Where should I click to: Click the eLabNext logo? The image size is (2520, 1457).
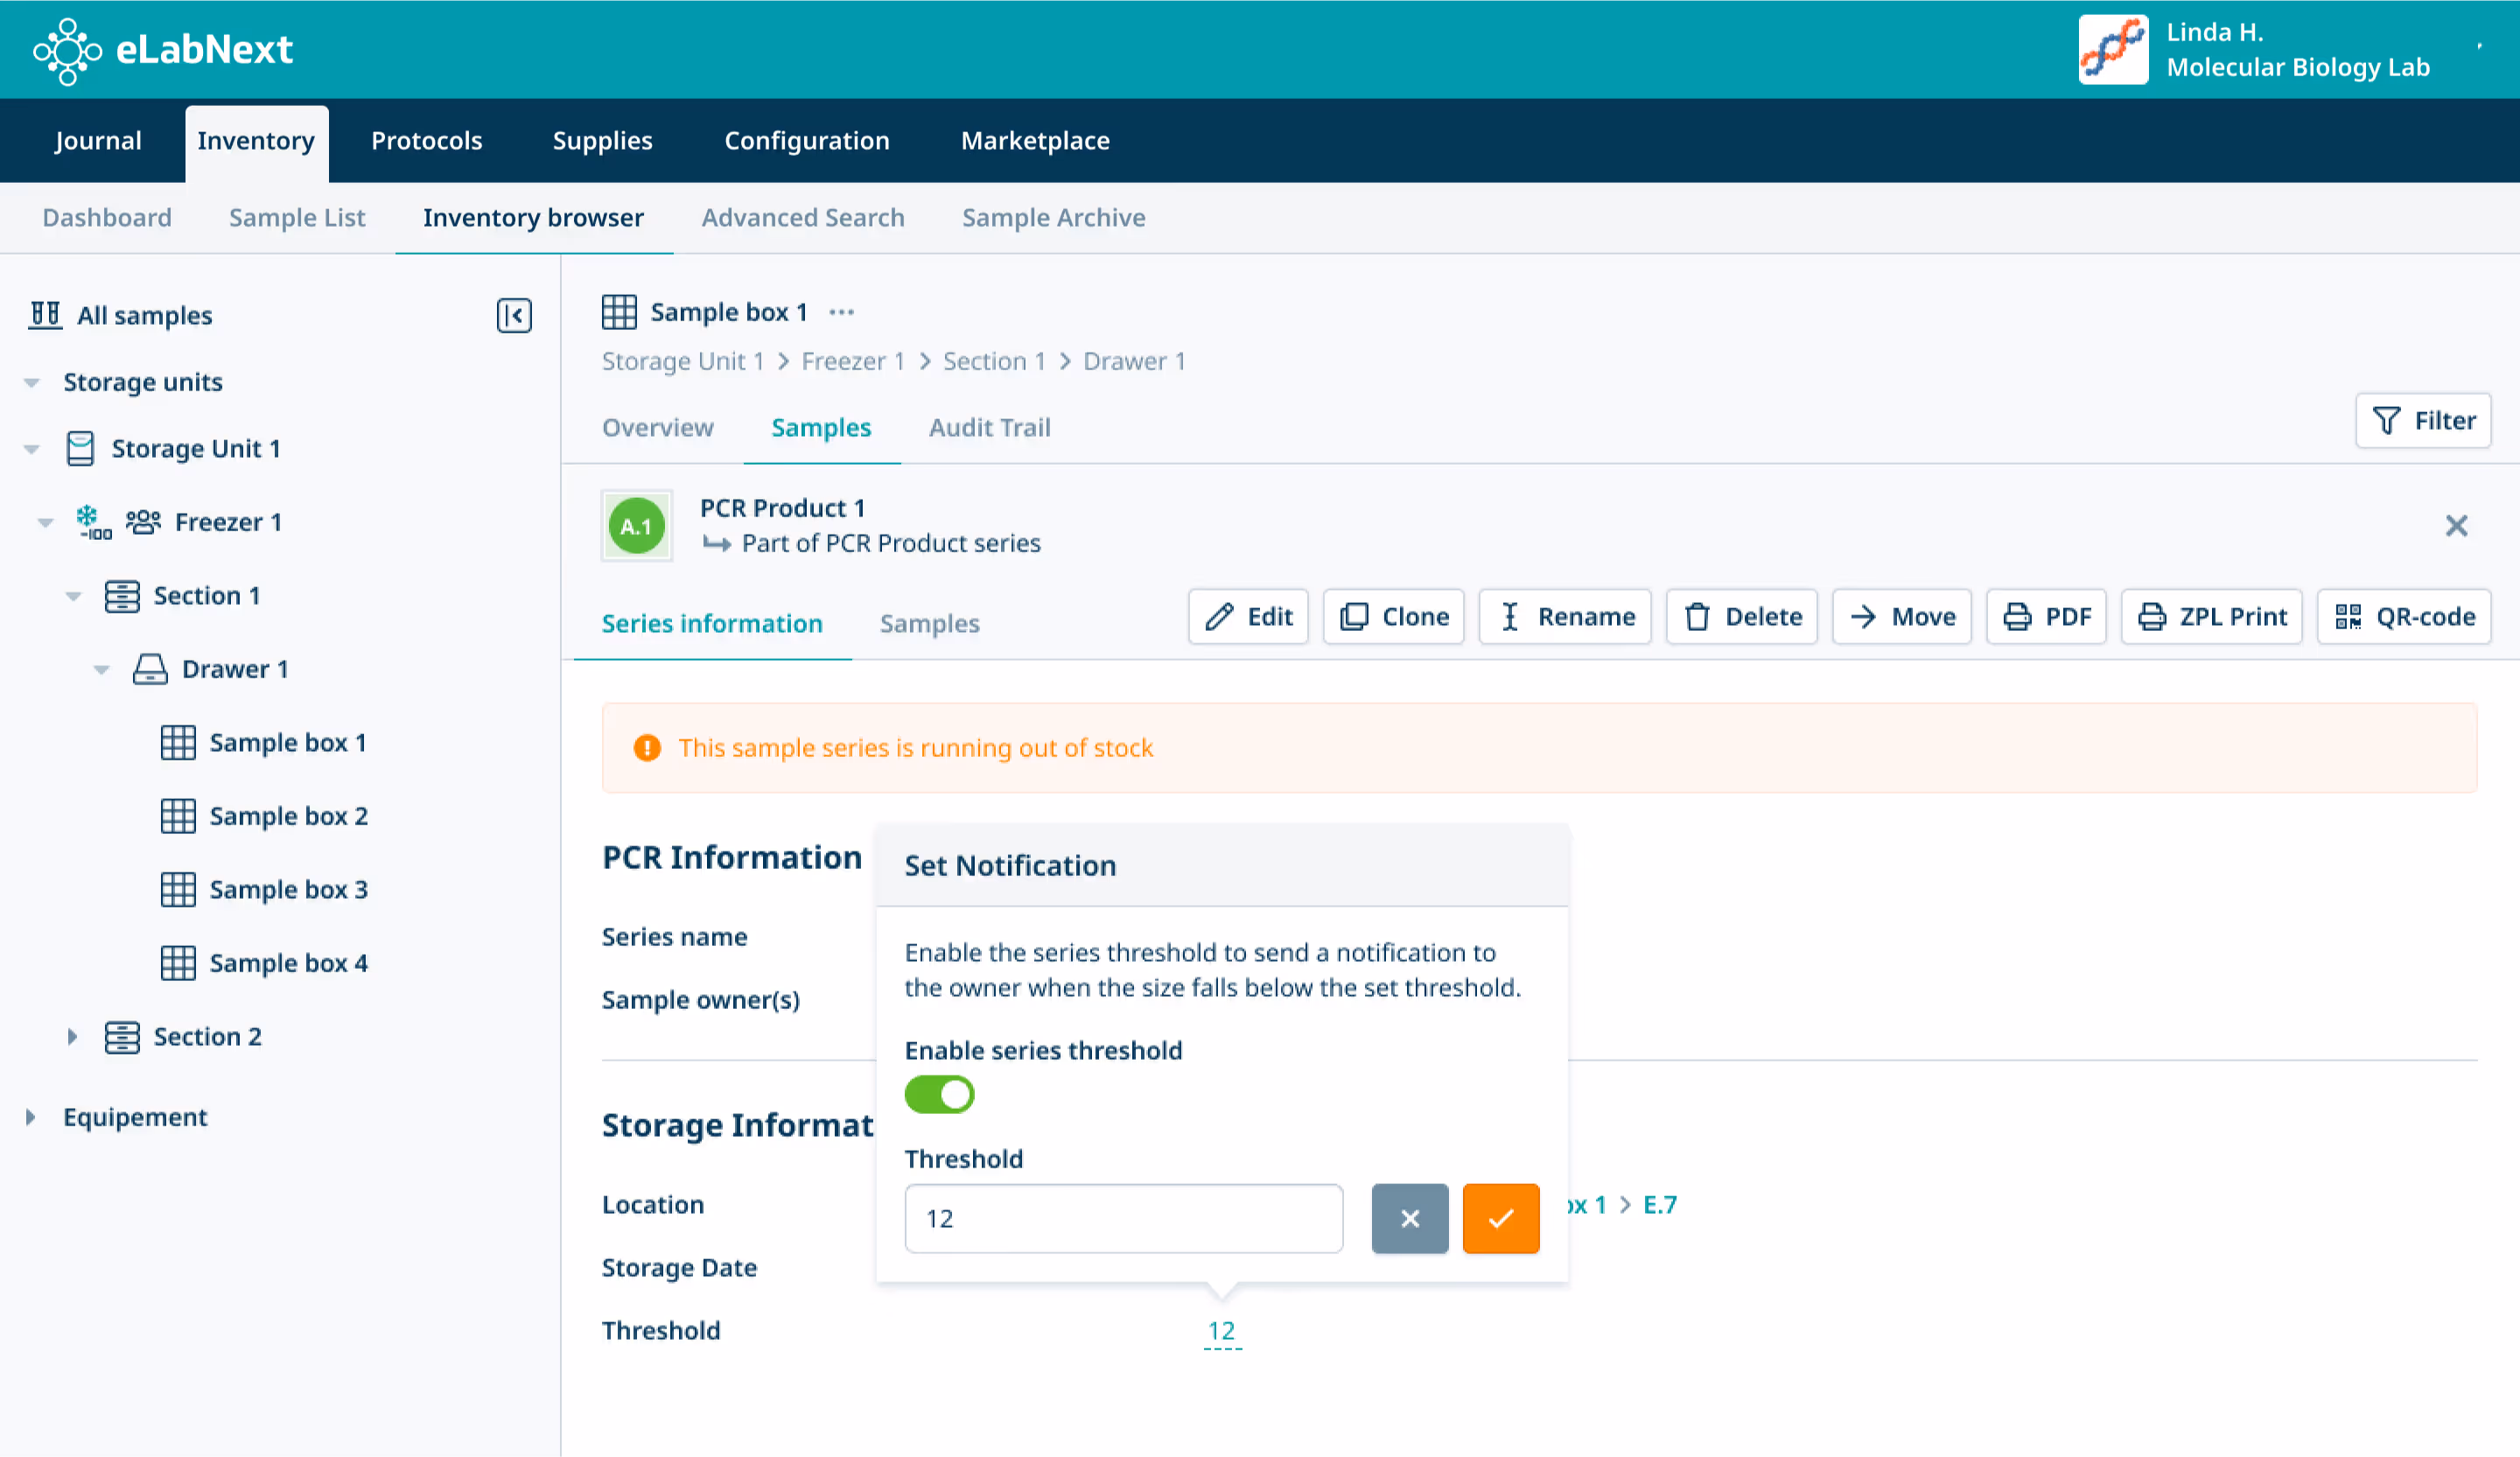[162, 50]
